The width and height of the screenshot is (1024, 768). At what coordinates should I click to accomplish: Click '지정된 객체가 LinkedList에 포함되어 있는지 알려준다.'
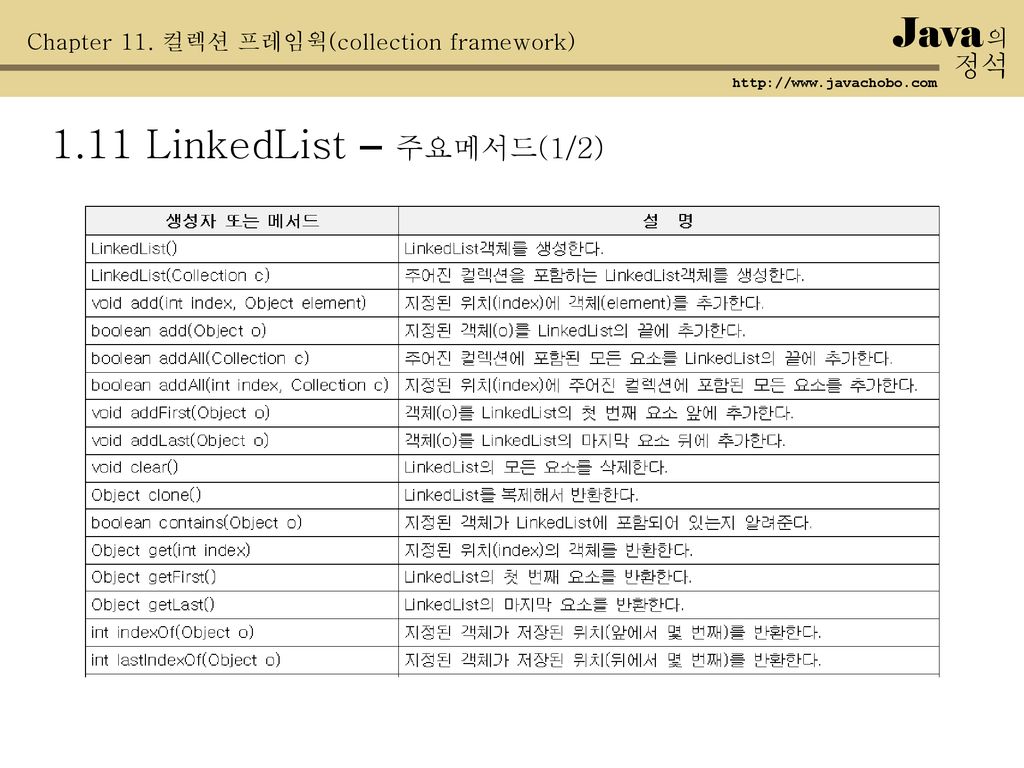pos(607,523)
